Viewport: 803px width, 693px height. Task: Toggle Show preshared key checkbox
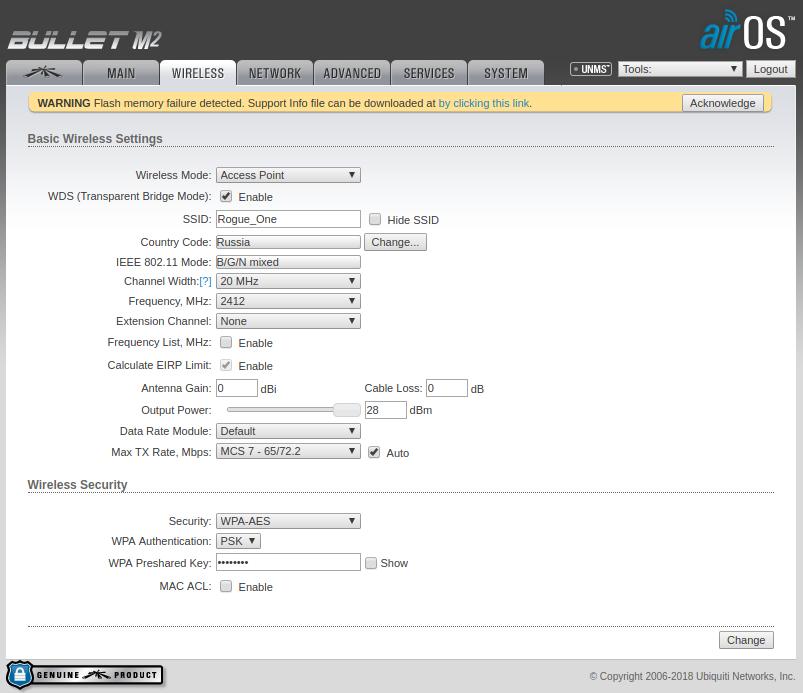tap(371, 563)
